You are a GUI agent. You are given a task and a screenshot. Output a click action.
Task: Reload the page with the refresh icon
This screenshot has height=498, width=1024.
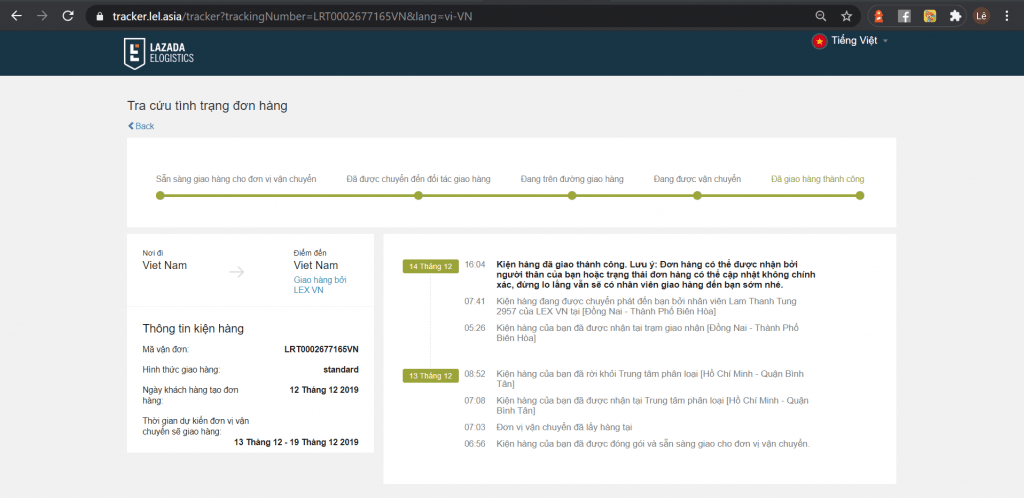tap(68, 16)
